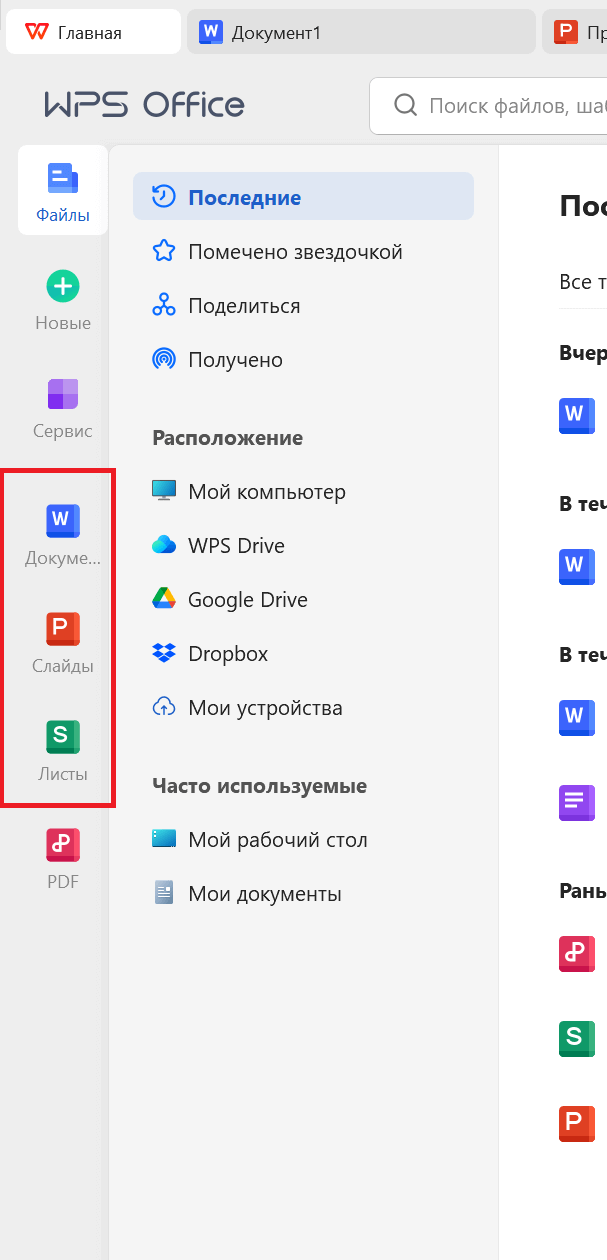The image size is (607, 1260).
Task: Click the magnifier icon in search box
Action: pos(404,106)
